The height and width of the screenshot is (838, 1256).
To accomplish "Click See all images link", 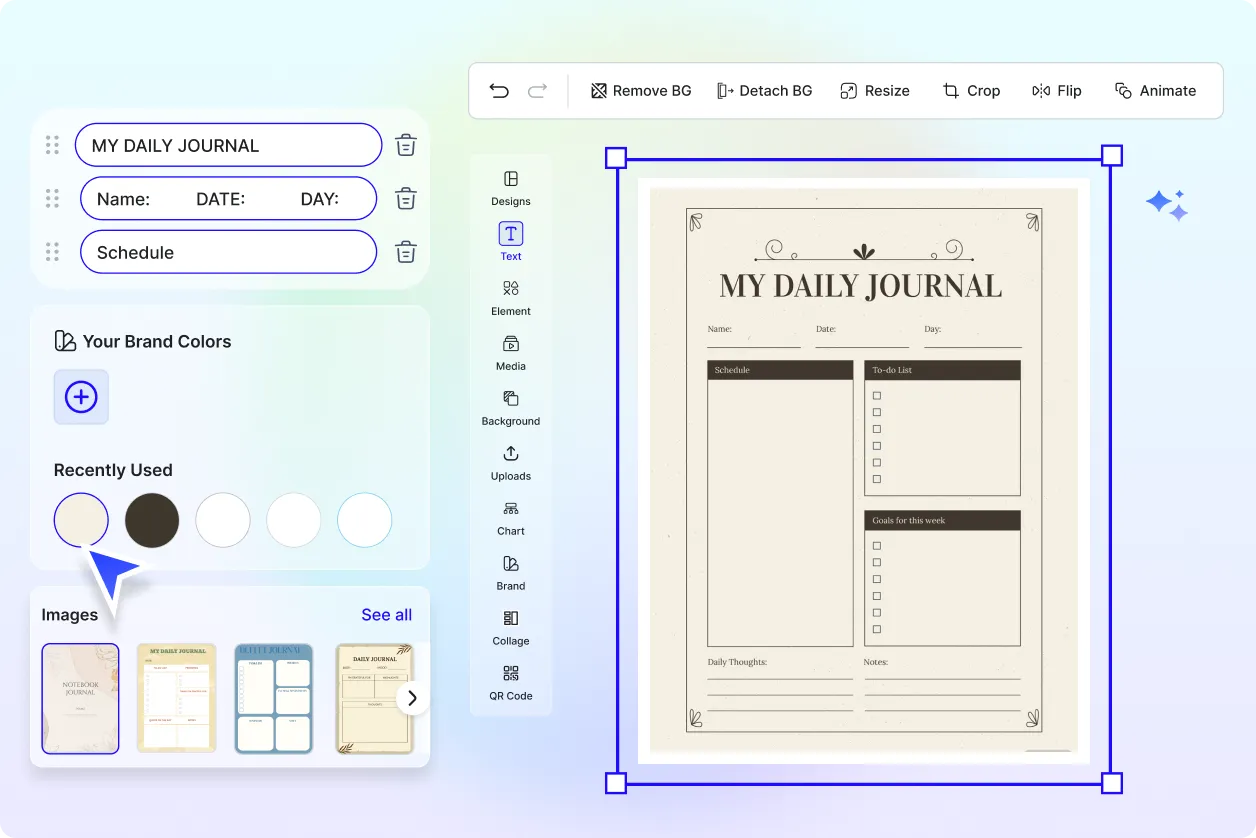I will 386,615.
